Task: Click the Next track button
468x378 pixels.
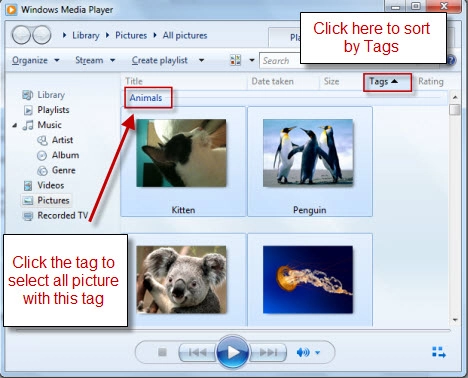Action: click(x=269, y=352)
